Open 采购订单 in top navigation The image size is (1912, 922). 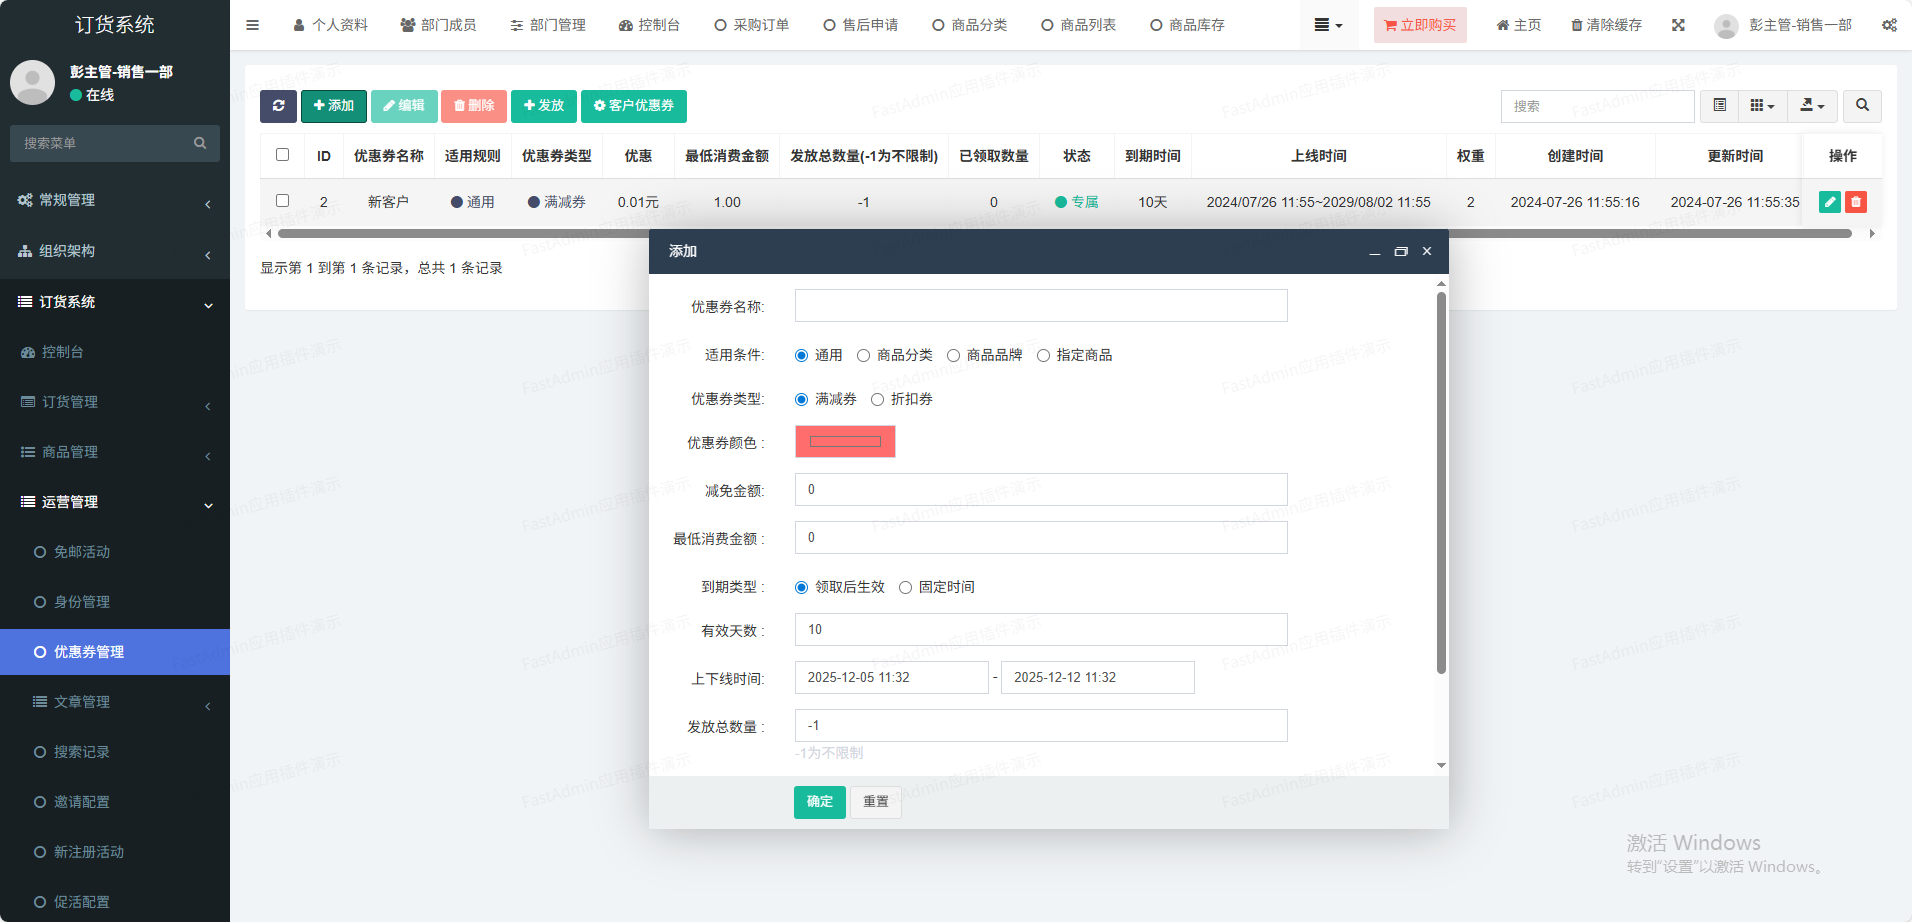(752, 25)
